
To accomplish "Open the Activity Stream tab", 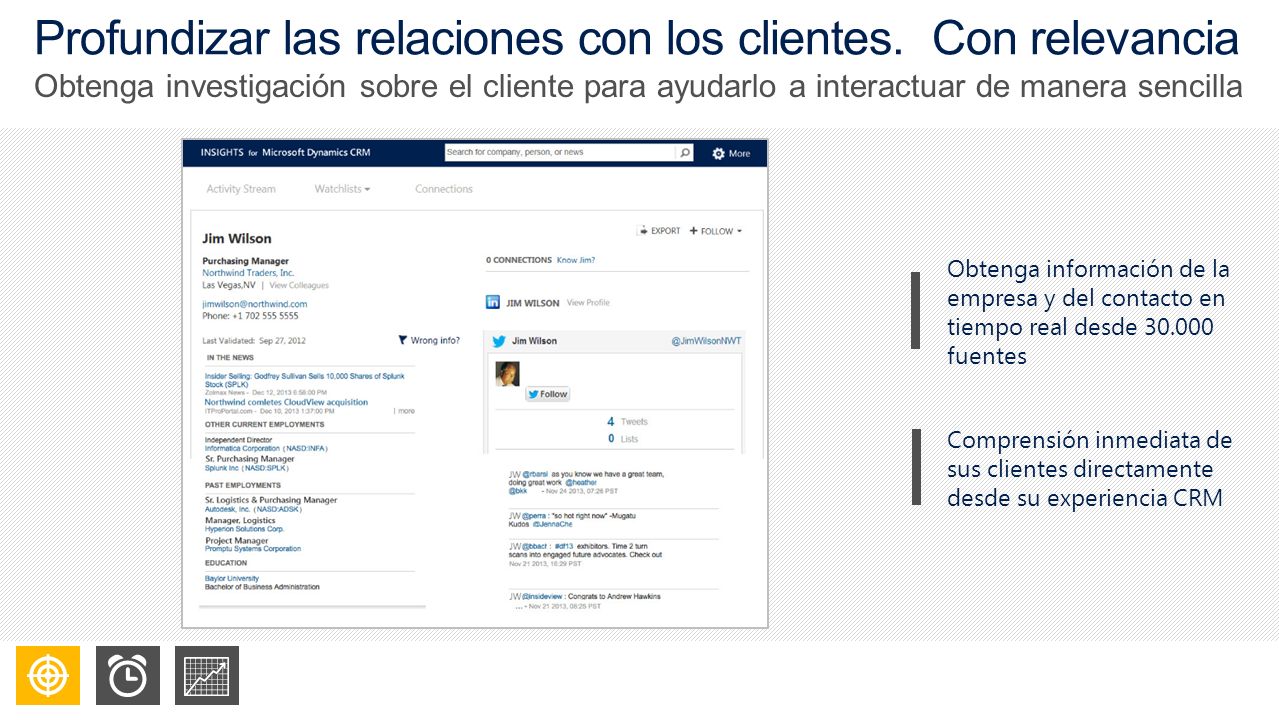I will coord(241,189).
